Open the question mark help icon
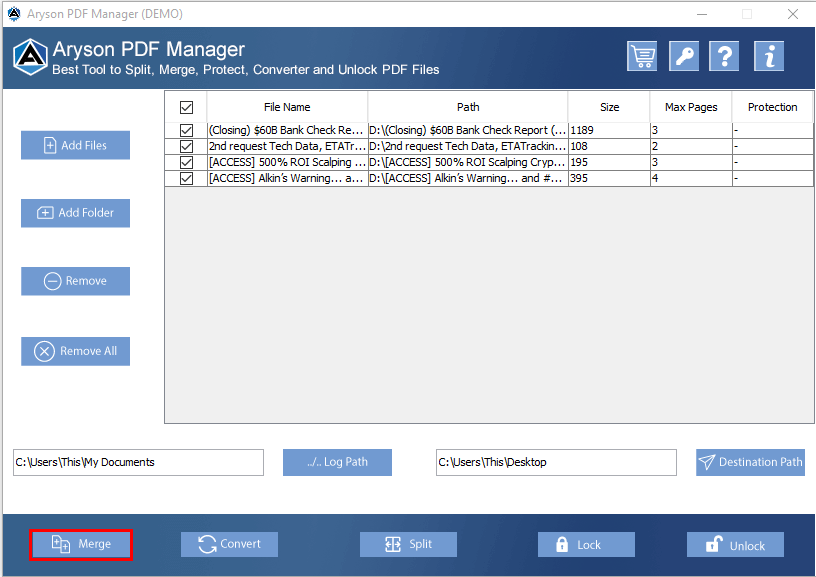816x577 pixels. click(724, 56)
